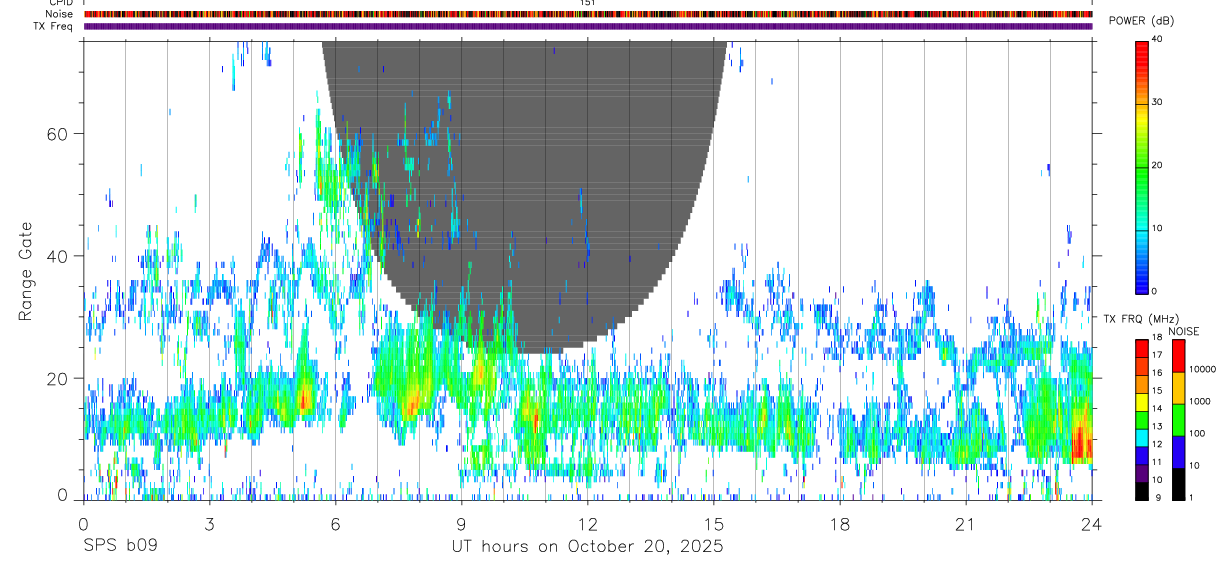
Task: Click the 'POWER (dB)' legend title
Action: coord(1141,21)
